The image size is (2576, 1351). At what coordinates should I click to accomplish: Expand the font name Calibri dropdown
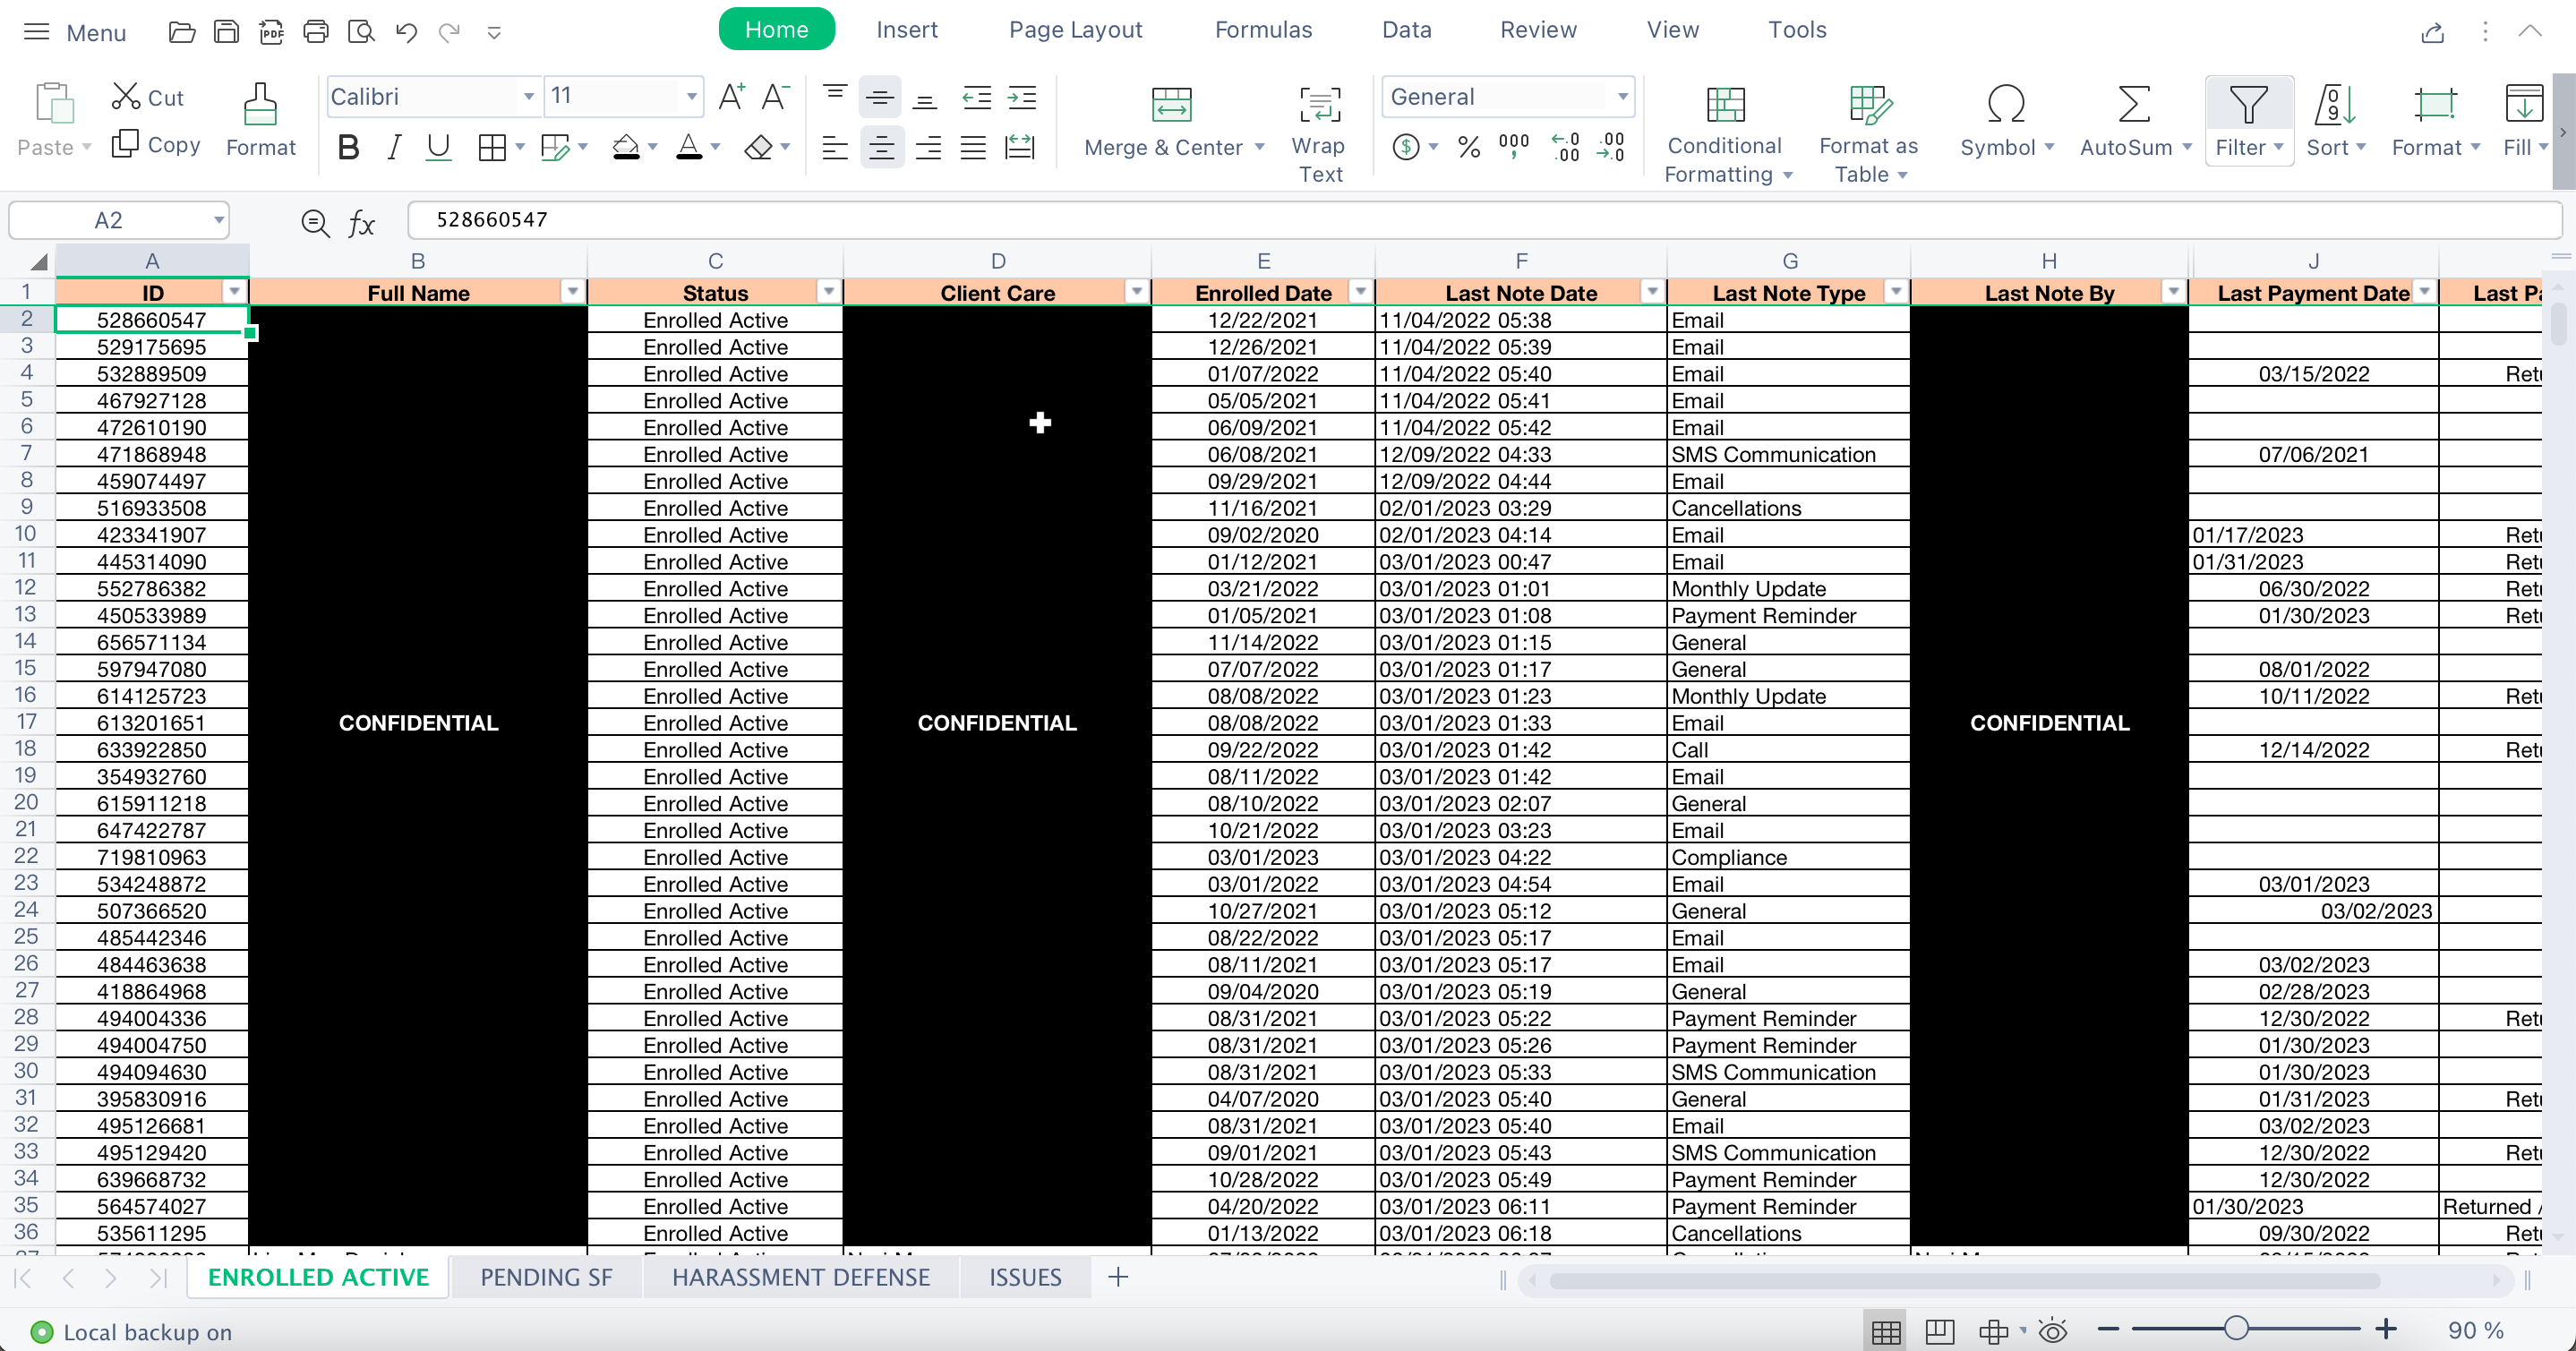528,97
